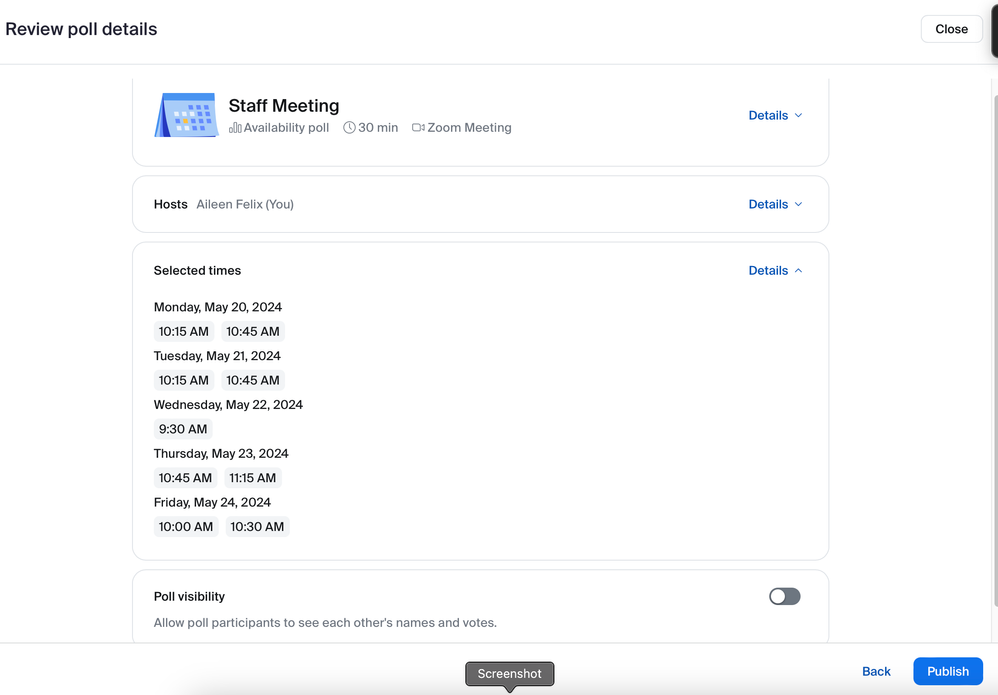The height and width of the screenshot is (695, 998).
Task: Expand the Hosts Details section
Action: 775,204
